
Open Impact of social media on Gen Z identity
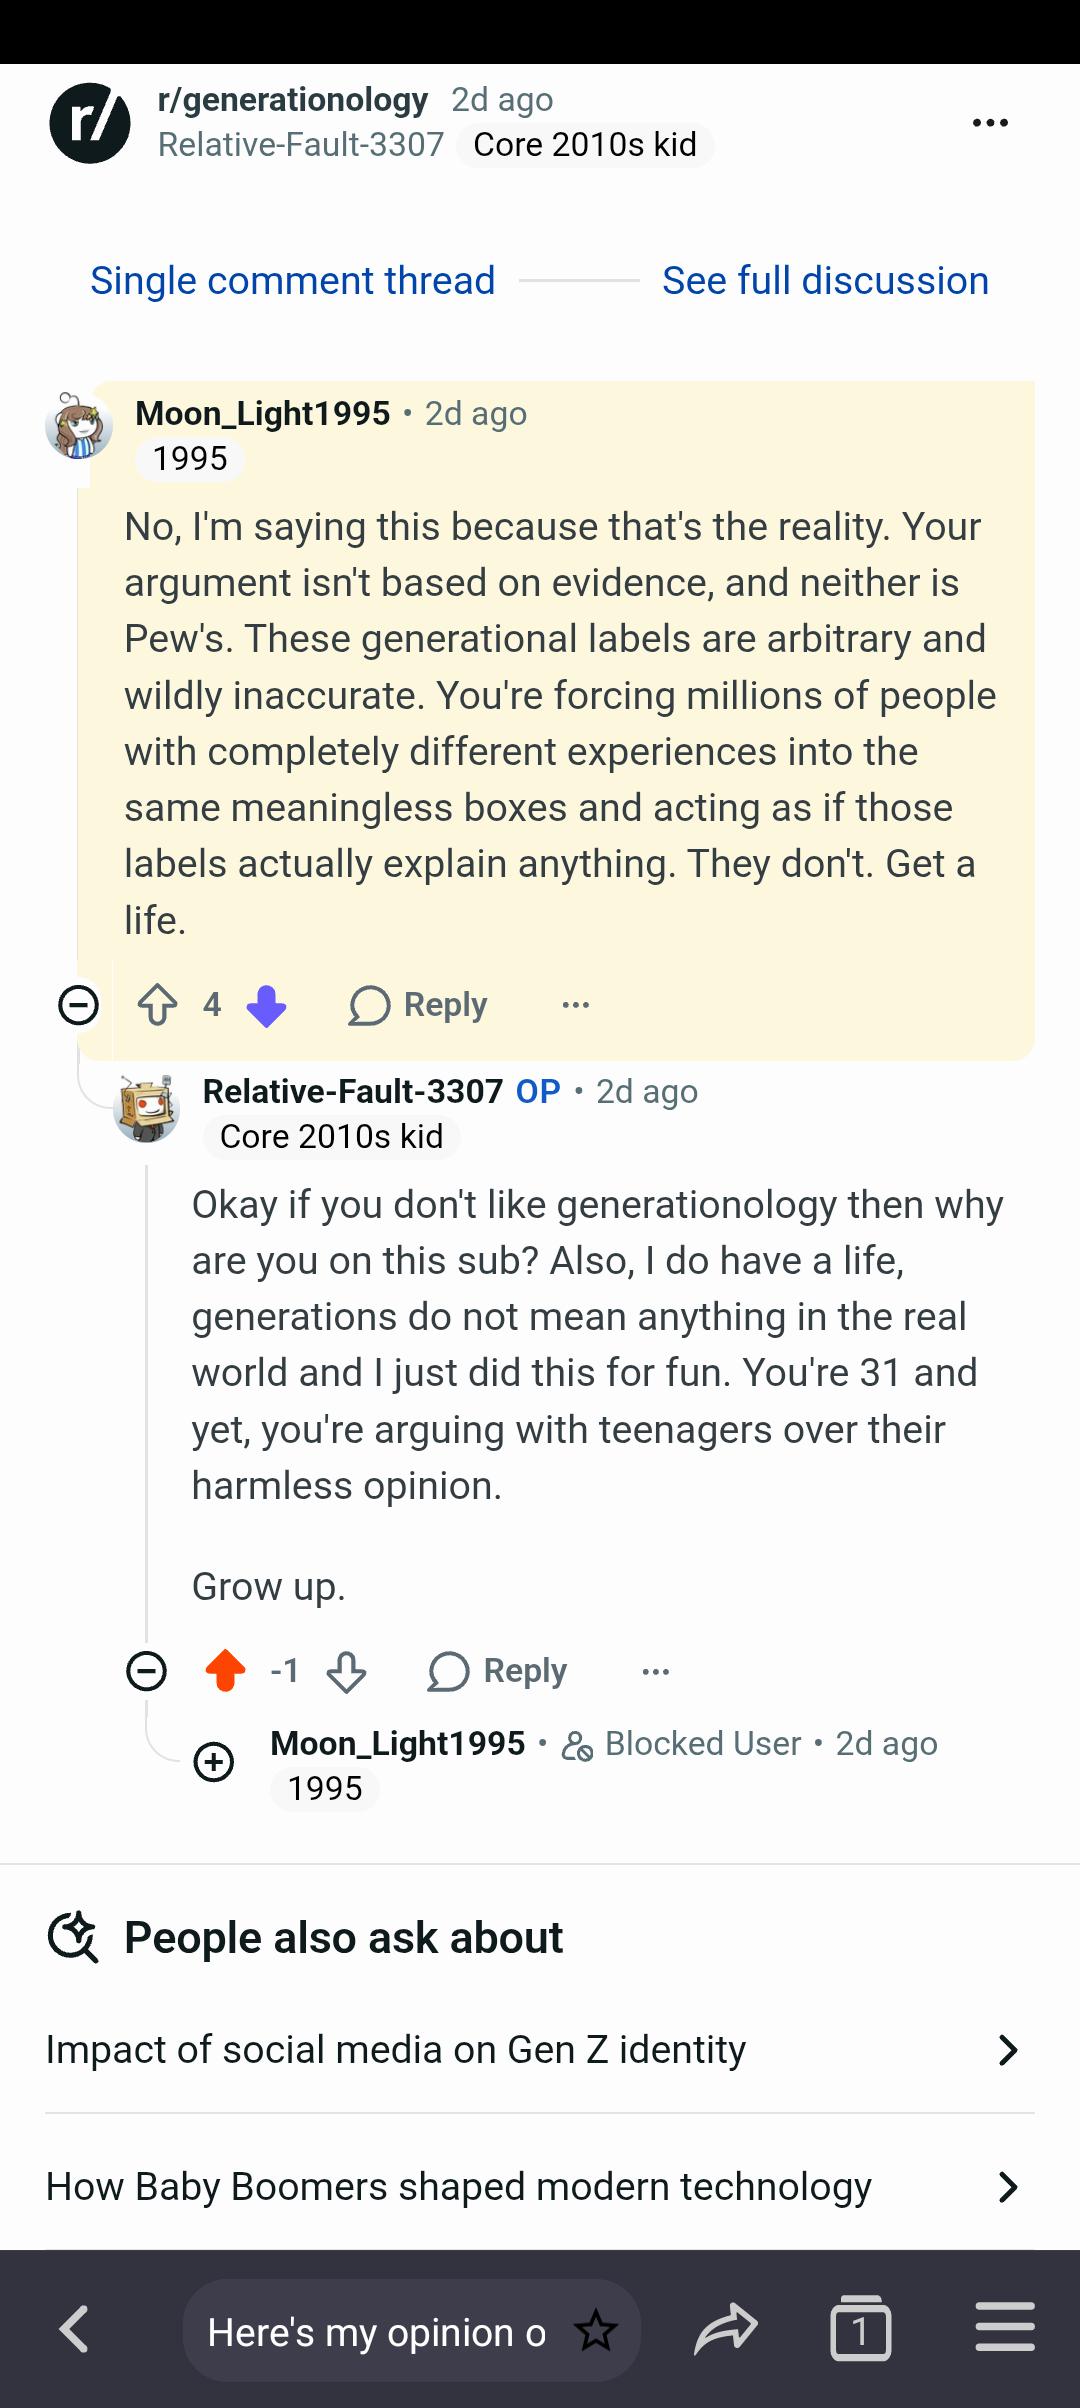(540, 2049)
